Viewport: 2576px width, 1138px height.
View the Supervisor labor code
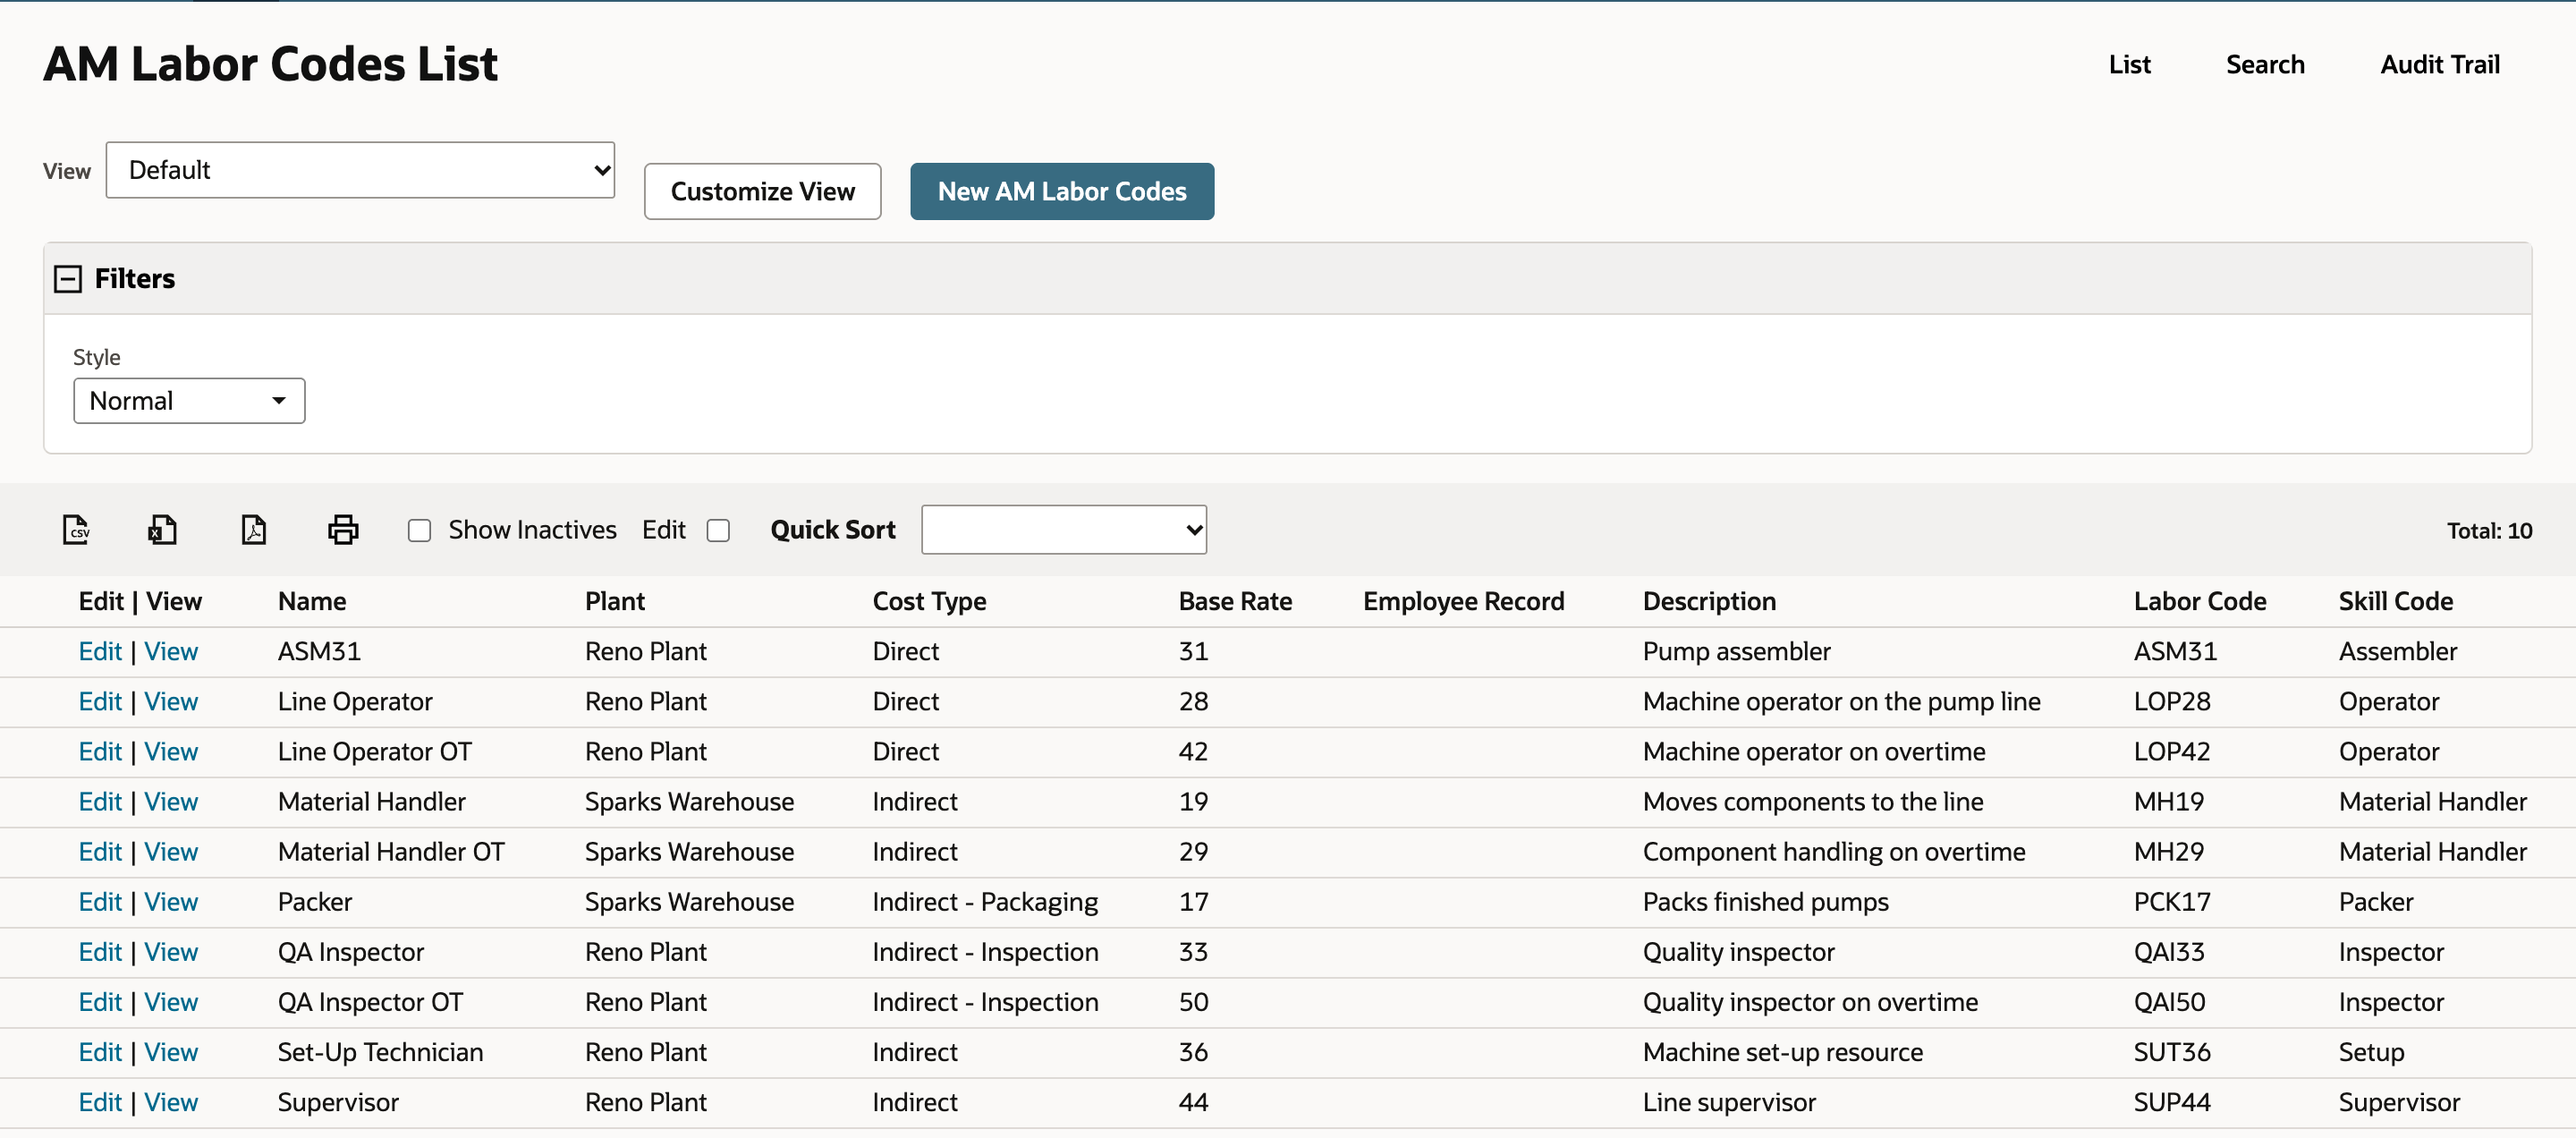click(x=171, y=1102)
